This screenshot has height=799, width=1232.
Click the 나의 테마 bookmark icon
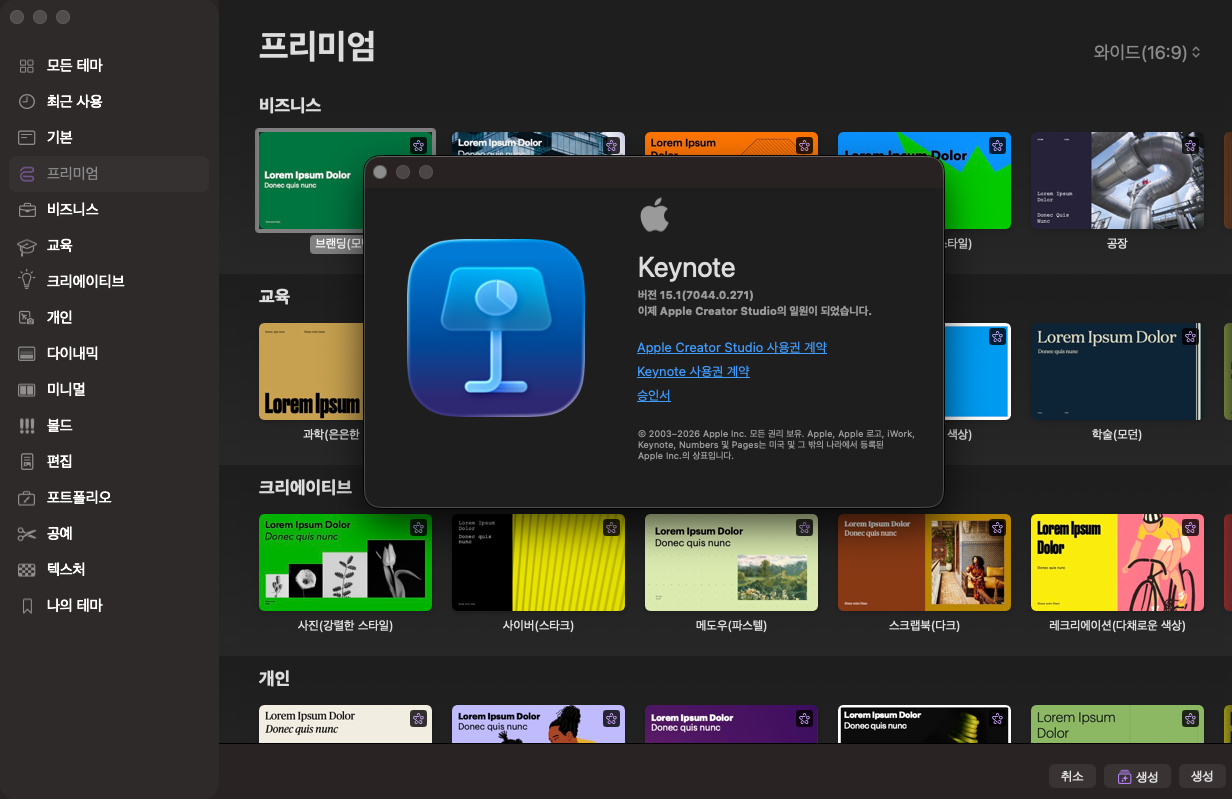(27, 606)
